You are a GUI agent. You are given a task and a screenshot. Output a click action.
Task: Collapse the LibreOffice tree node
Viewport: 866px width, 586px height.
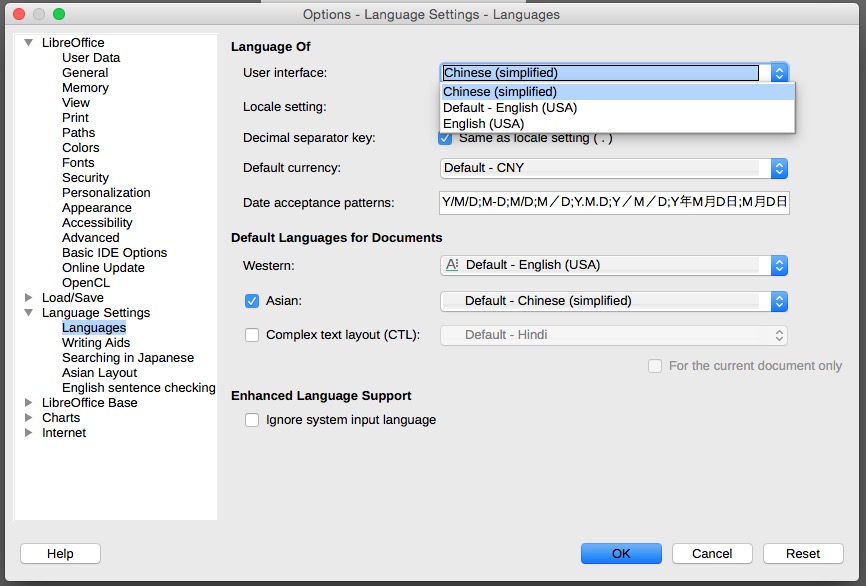(x=29, y=43)
